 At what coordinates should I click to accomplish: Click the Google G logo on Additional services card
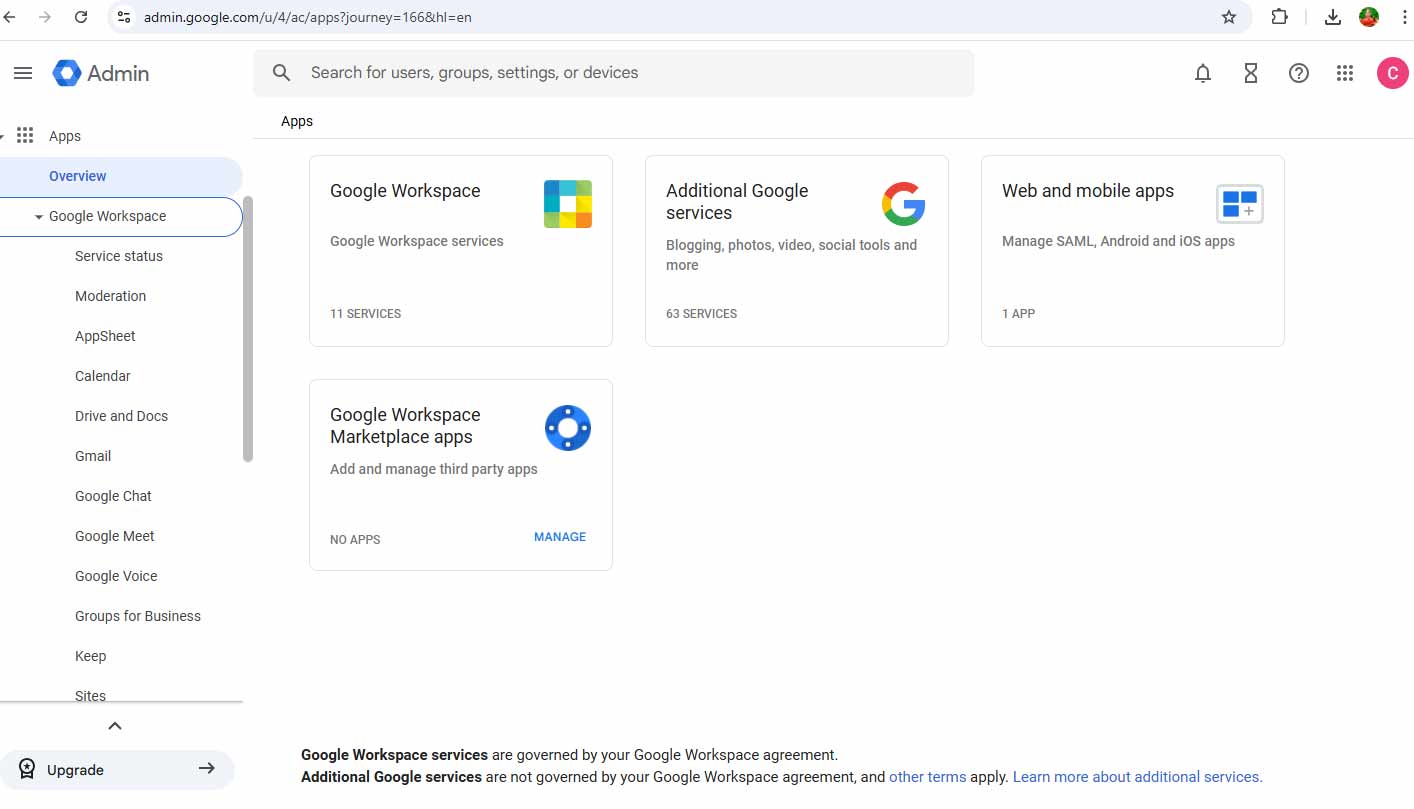point(903,204)
